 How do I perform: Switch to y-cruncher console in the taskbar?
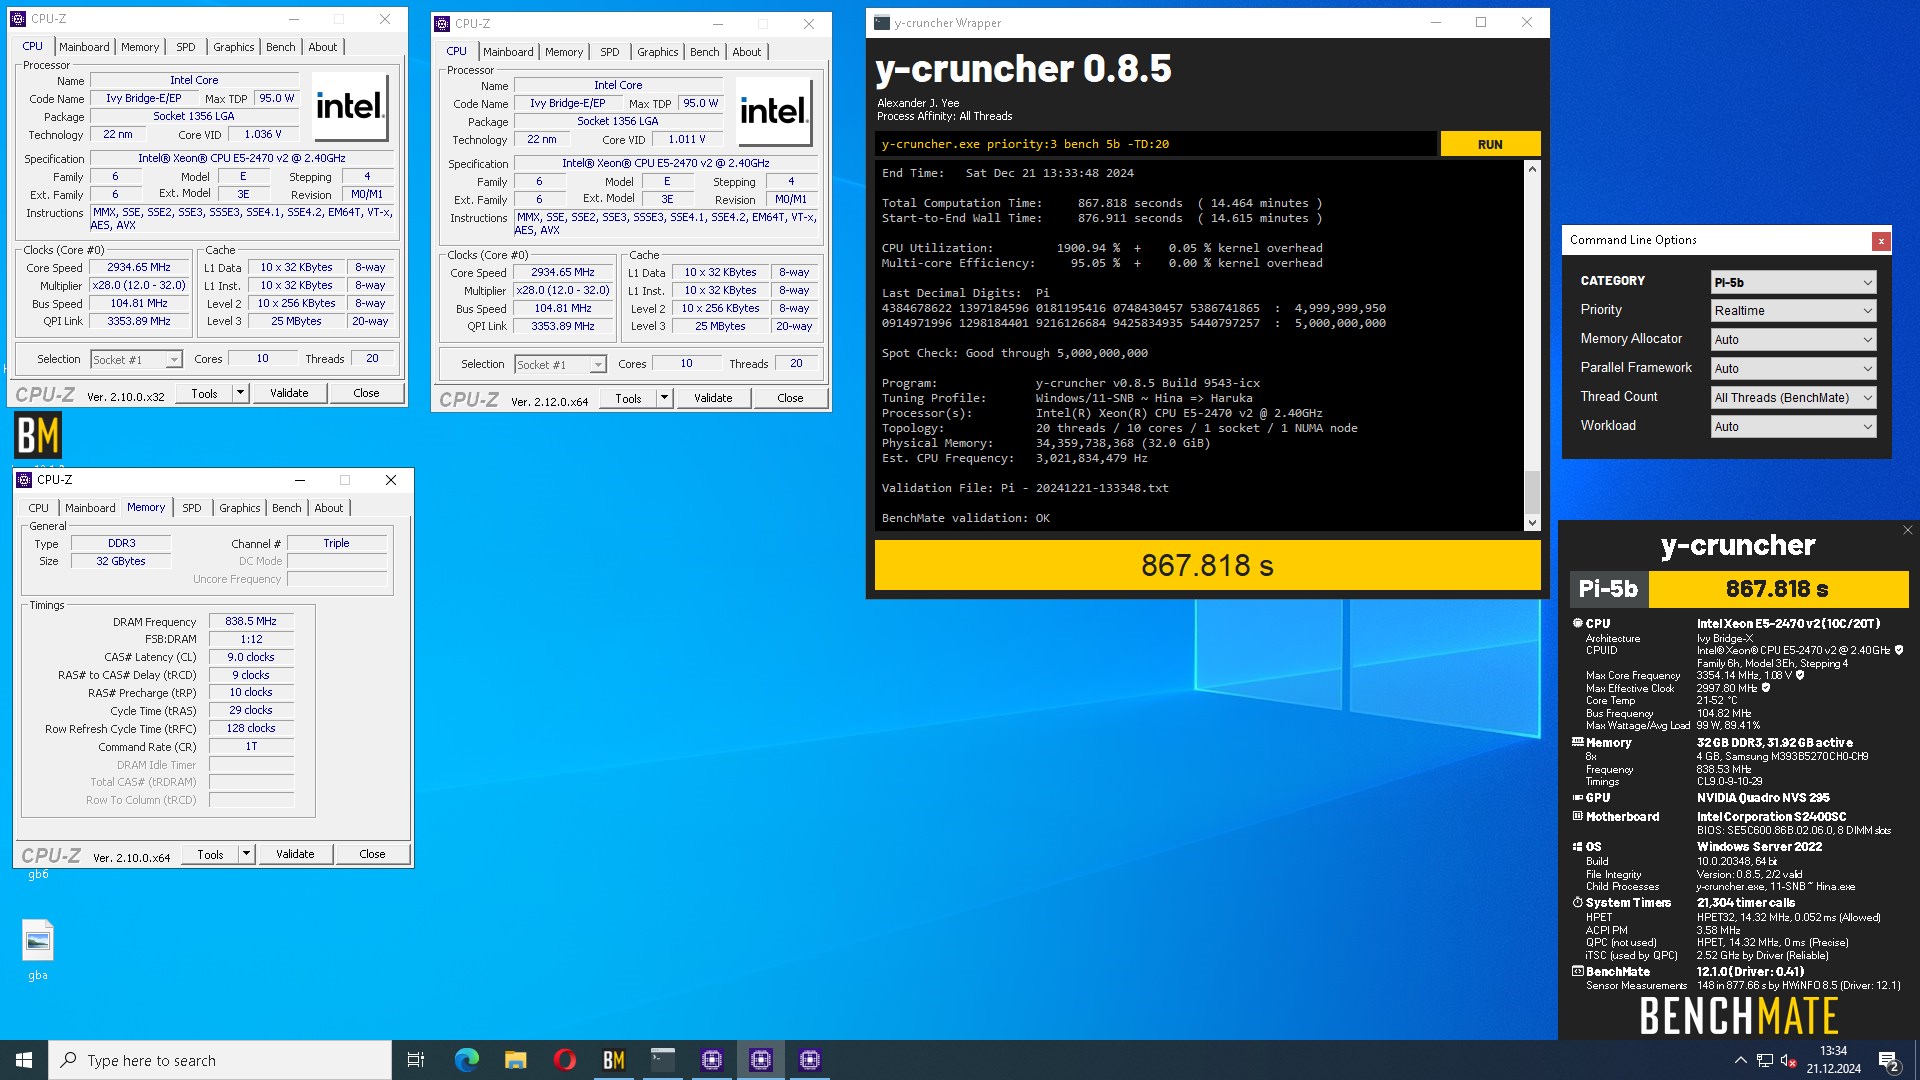point(663,1060)
